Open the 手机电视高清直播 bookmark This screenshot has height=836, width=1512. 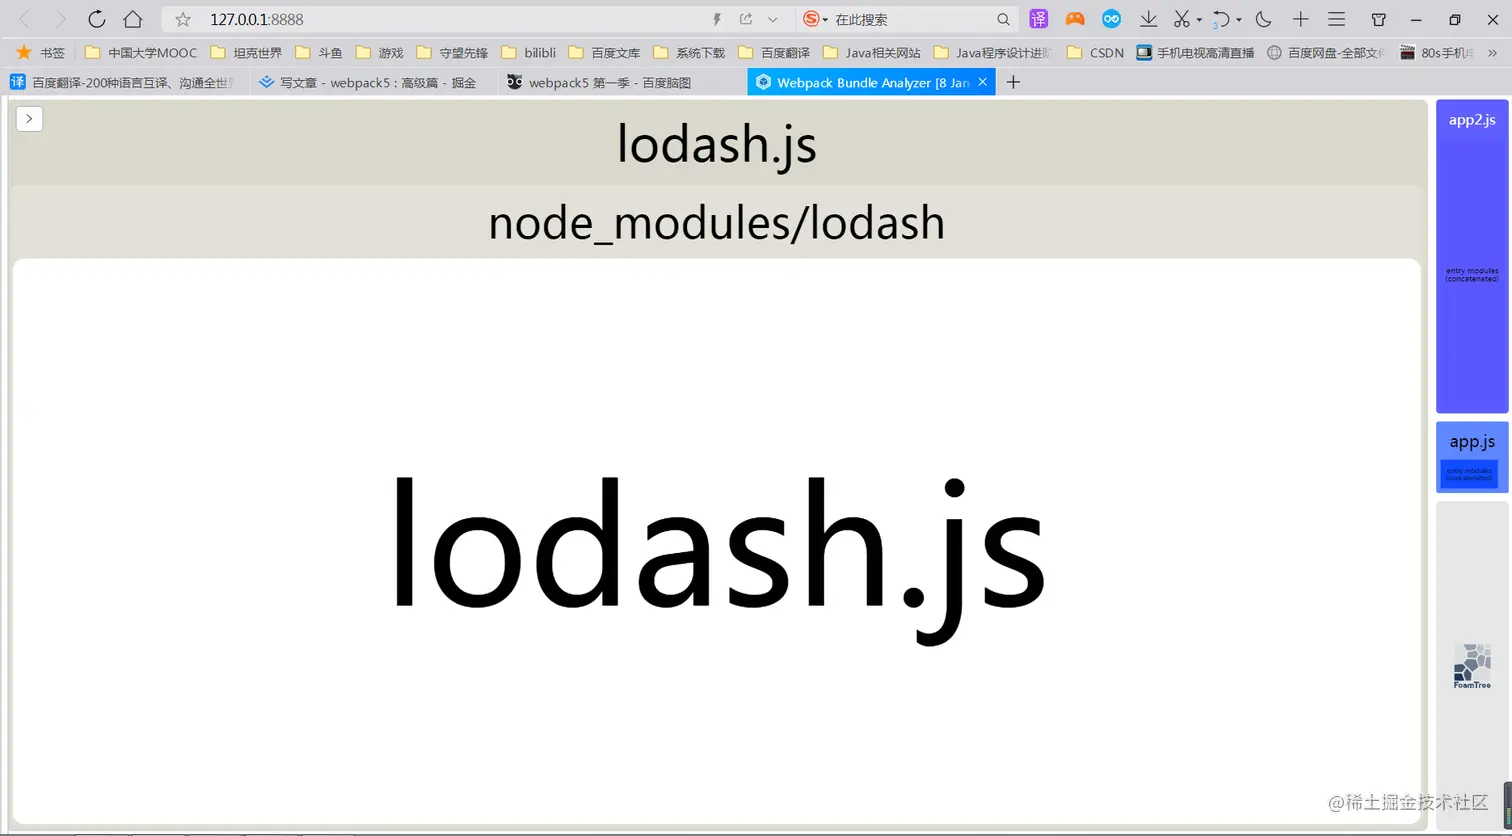1195,52
